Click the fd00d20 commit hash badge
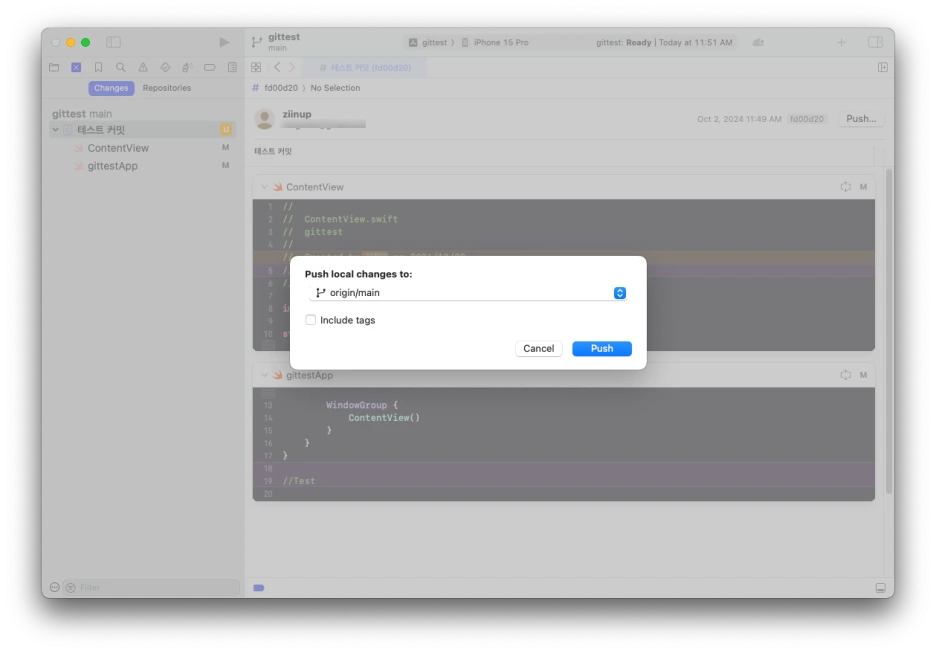Viewport: 936px width, 653px height. coord(806,119)
